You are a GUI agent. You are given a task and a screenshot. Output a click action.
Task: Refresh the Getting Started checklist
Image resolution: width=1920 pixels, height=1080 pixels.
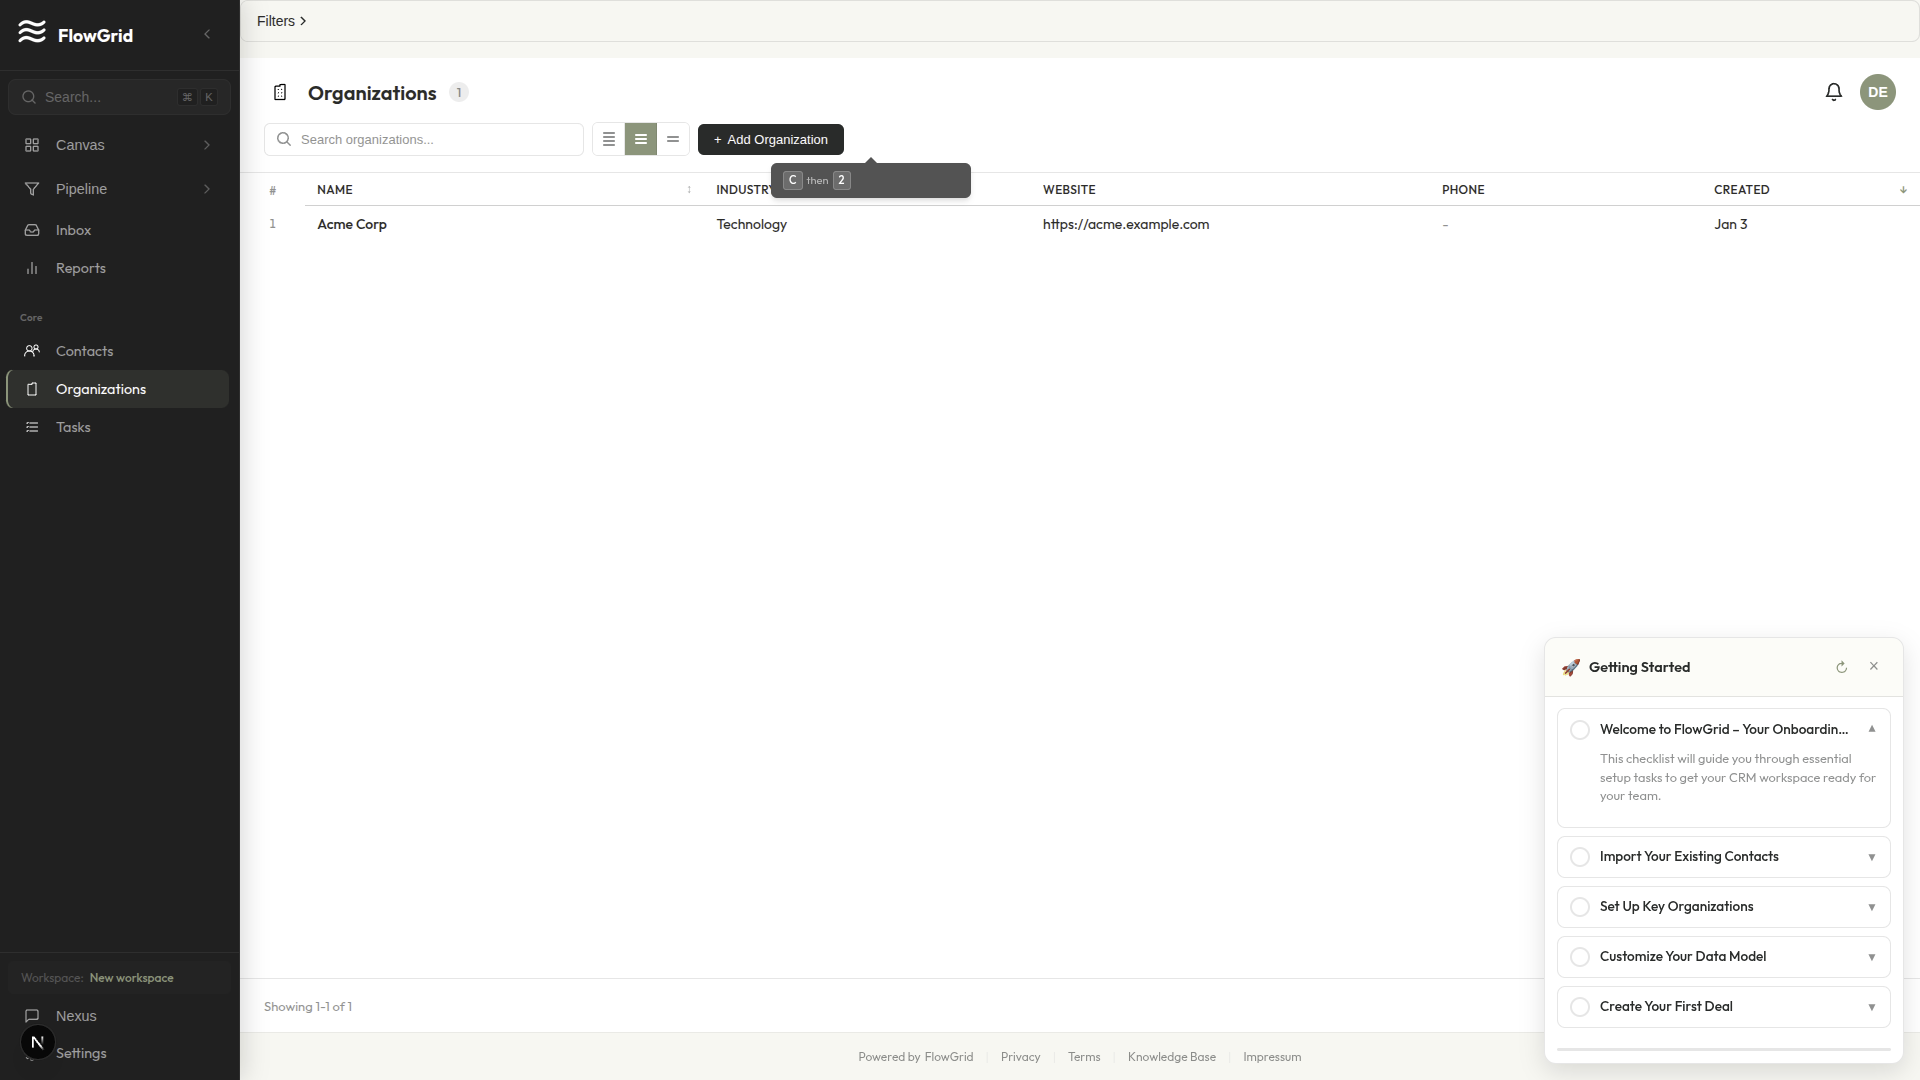[x=1841, y=667]
